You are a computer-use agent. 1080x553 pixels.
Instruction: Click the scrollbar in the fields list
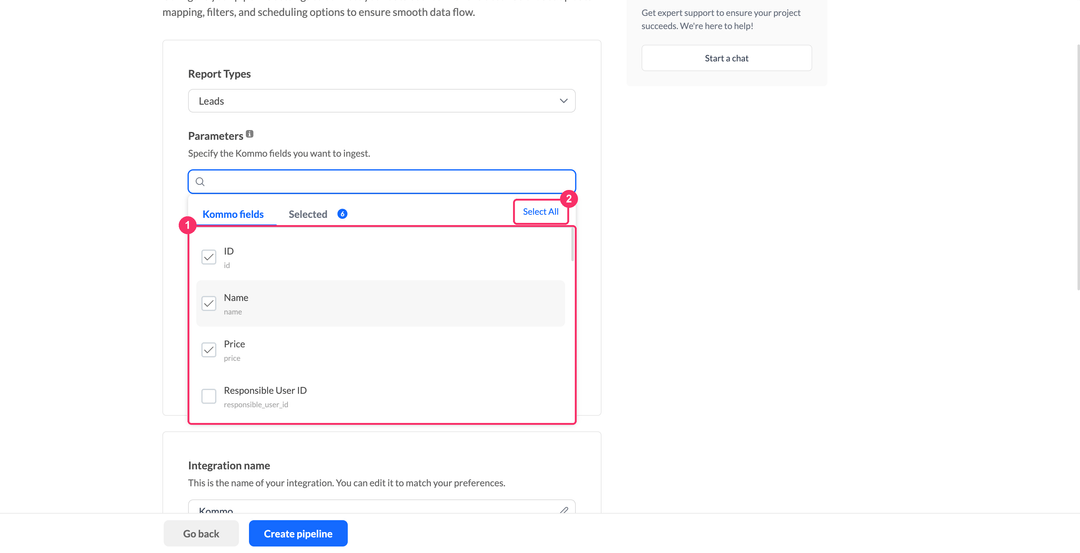click(572, 245)
